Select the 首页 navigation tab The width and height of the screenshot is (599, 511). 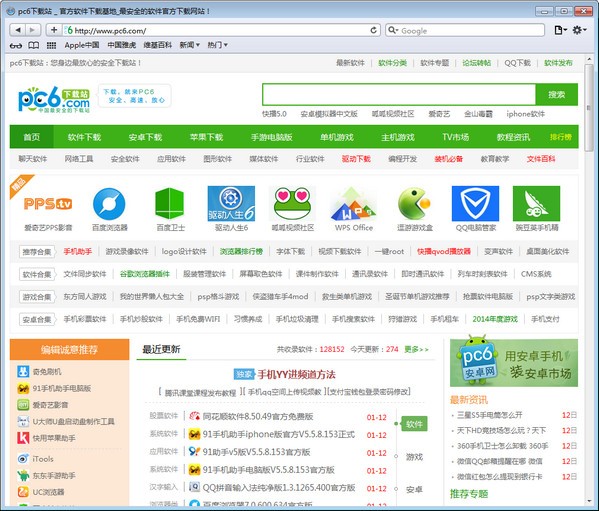tap(31, 137)
